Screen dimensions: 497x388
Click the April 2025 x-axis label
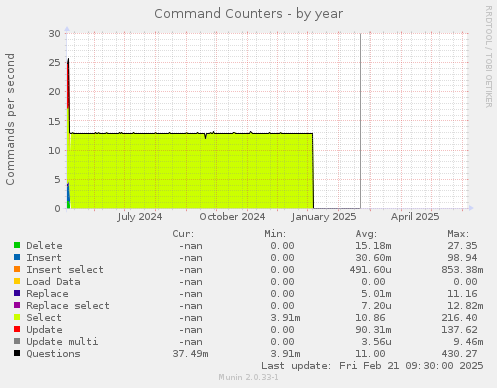pos(415,217)
